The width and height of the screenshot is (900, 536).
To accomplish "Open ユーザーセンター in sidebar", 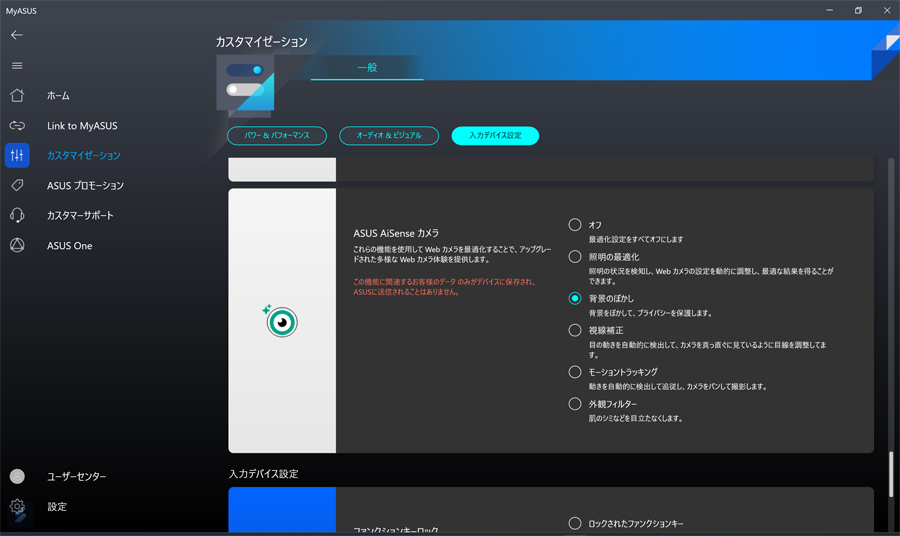I will [76, 476].
